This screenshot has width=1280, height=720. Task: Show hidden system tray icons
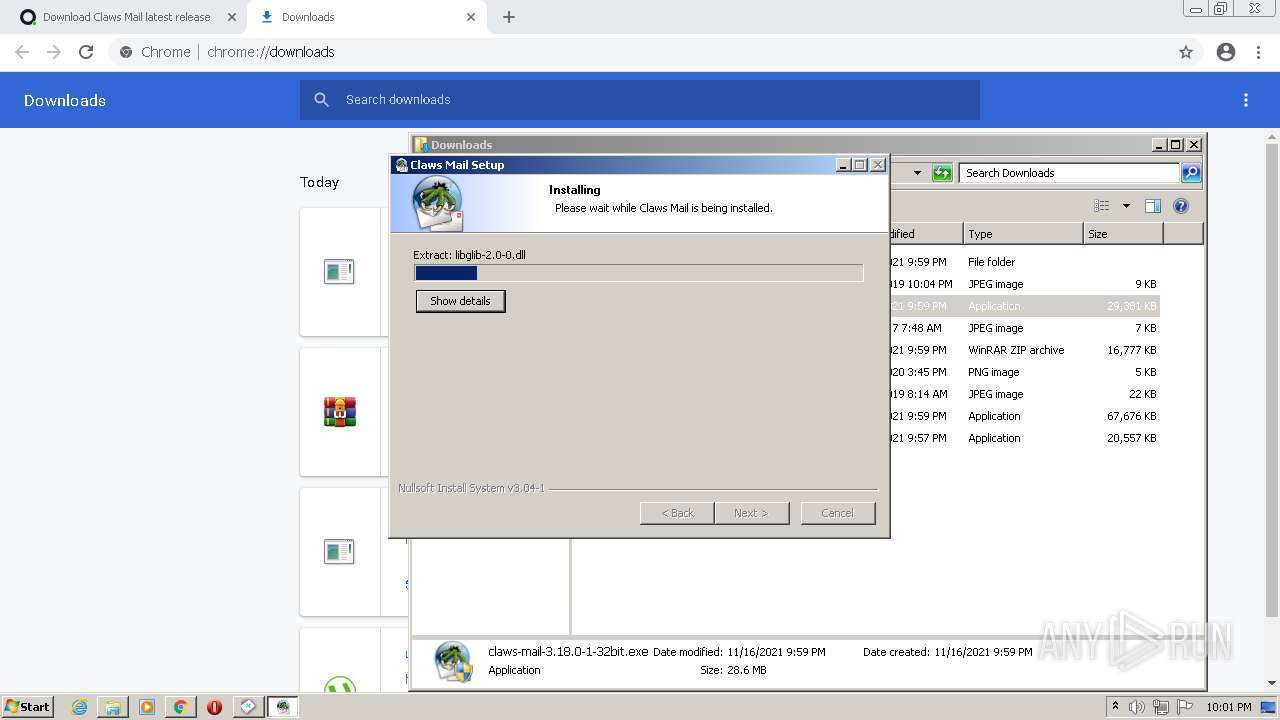point(1115,707)
